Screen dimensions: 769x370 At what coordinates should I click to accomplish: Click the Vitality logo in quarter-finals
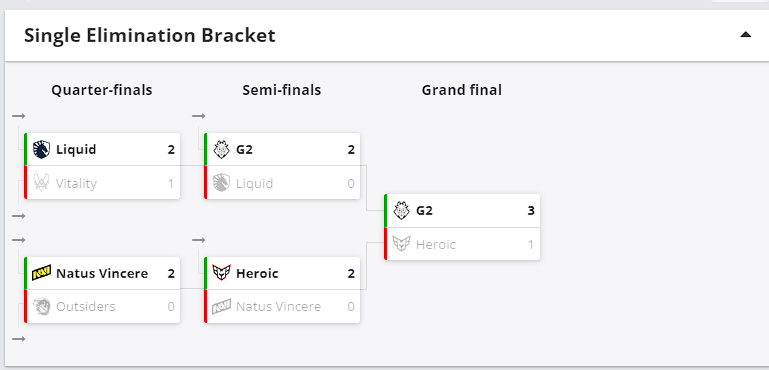tap(41, 183)
